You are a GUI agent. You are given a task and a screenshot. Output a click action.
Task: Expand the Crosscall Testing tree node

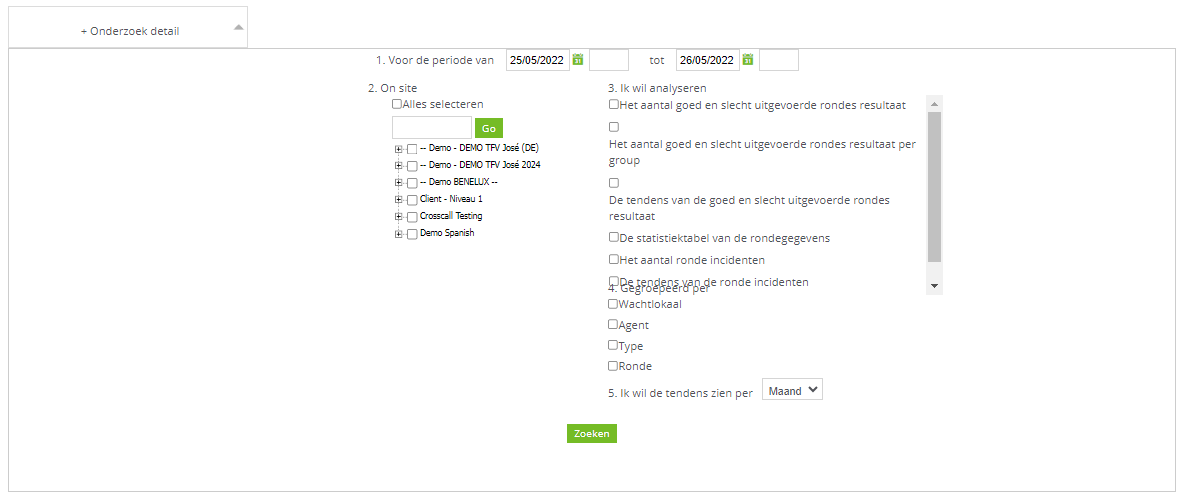tap(398, 216)
